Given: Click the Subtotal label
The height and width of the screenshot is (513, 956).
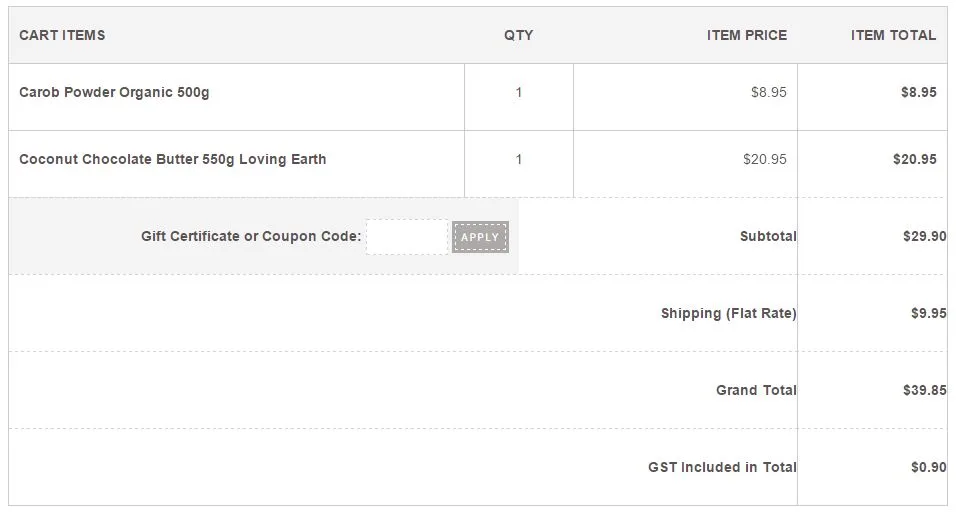Looking at the screenshot, I should click(768, 237).
